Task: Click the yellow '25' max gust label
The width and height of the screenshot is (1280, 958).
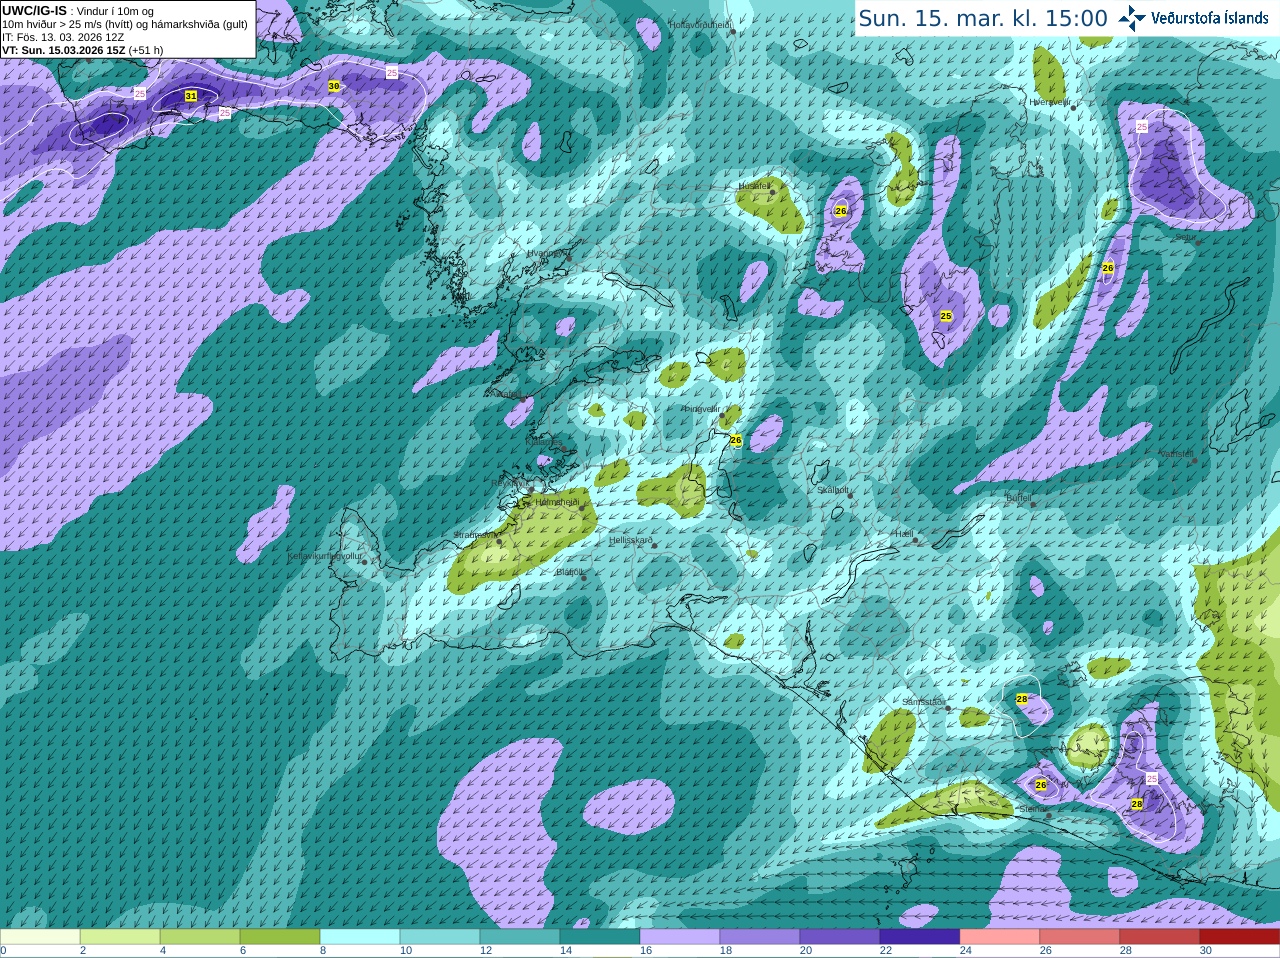Action: 946,316
